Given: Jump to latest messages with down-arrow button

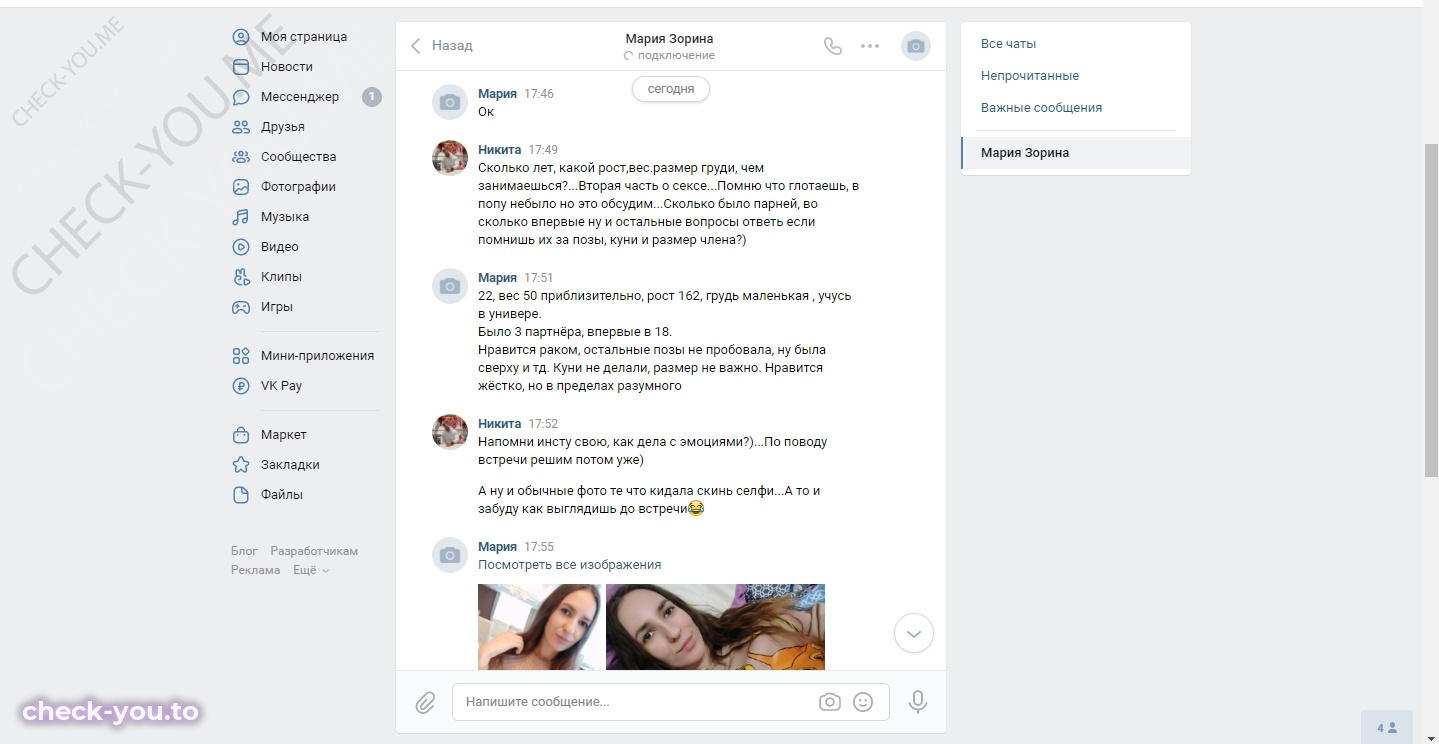Looking at the screenshot, I should pyautogui.click(x=913, y=633).
